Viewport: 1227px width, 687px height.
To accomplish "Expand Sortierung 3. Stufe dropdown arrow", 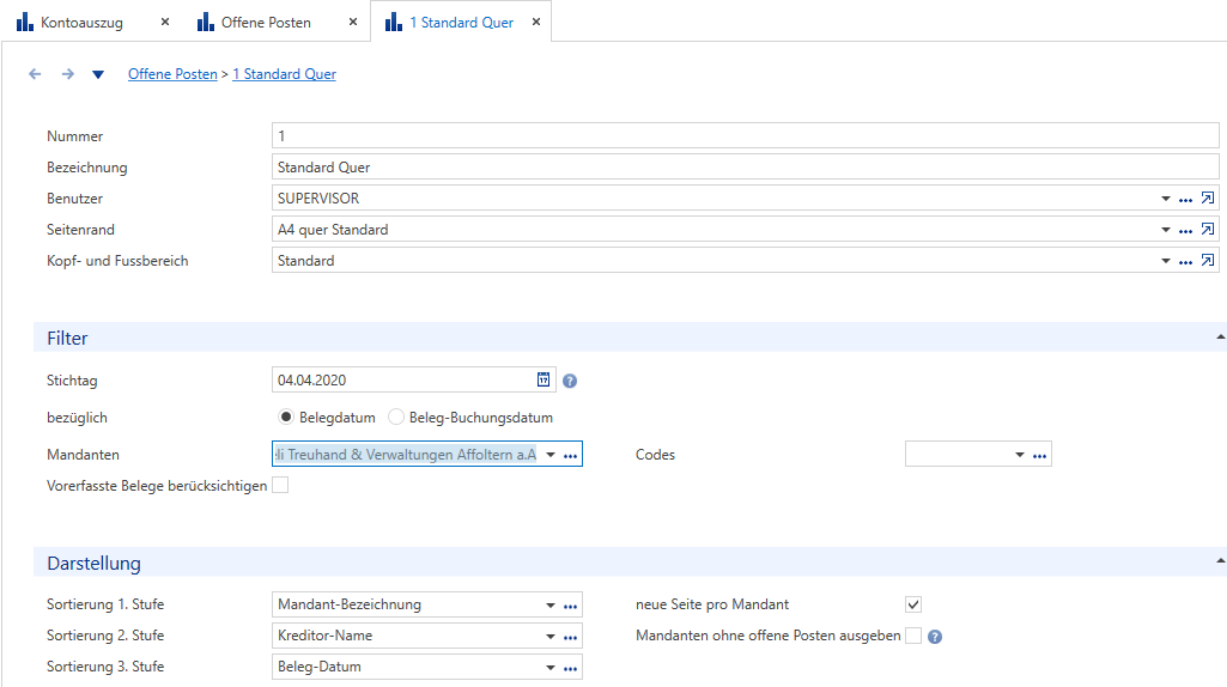I will (550, 668).
